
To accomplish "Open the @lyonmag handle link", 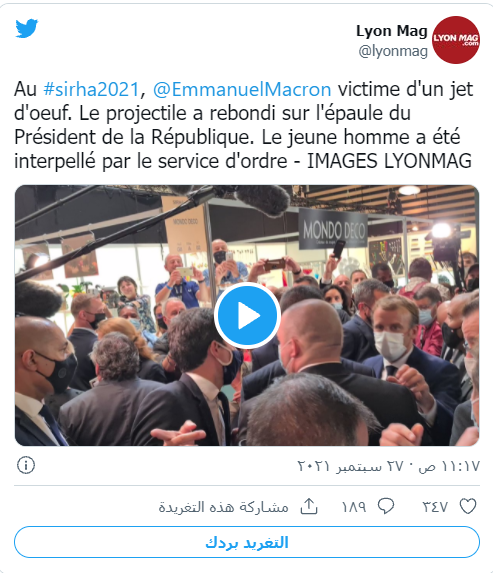I will pos(393,51).
